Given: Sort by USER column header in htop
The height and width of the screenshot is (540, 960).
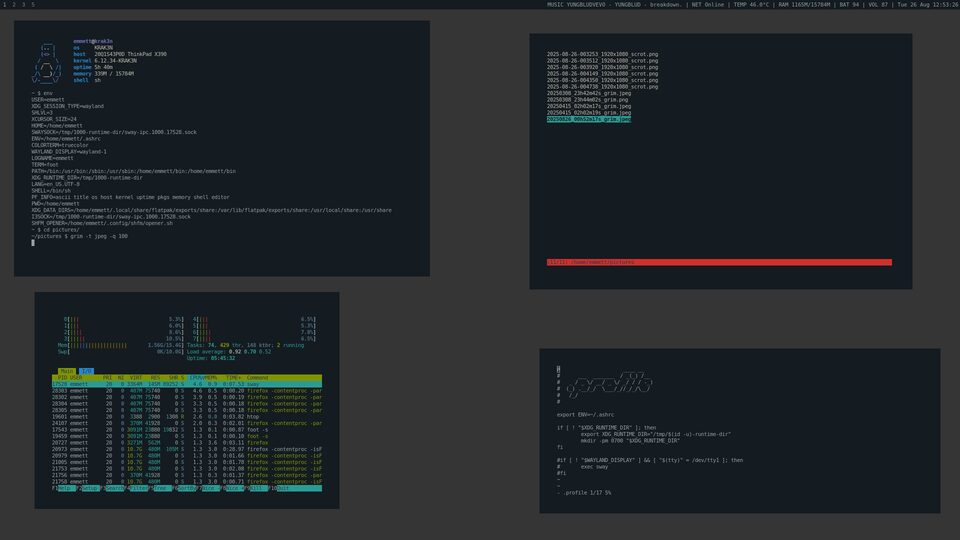Looking at the screenshot, I should pyautogui.click(x=76, y=378).
